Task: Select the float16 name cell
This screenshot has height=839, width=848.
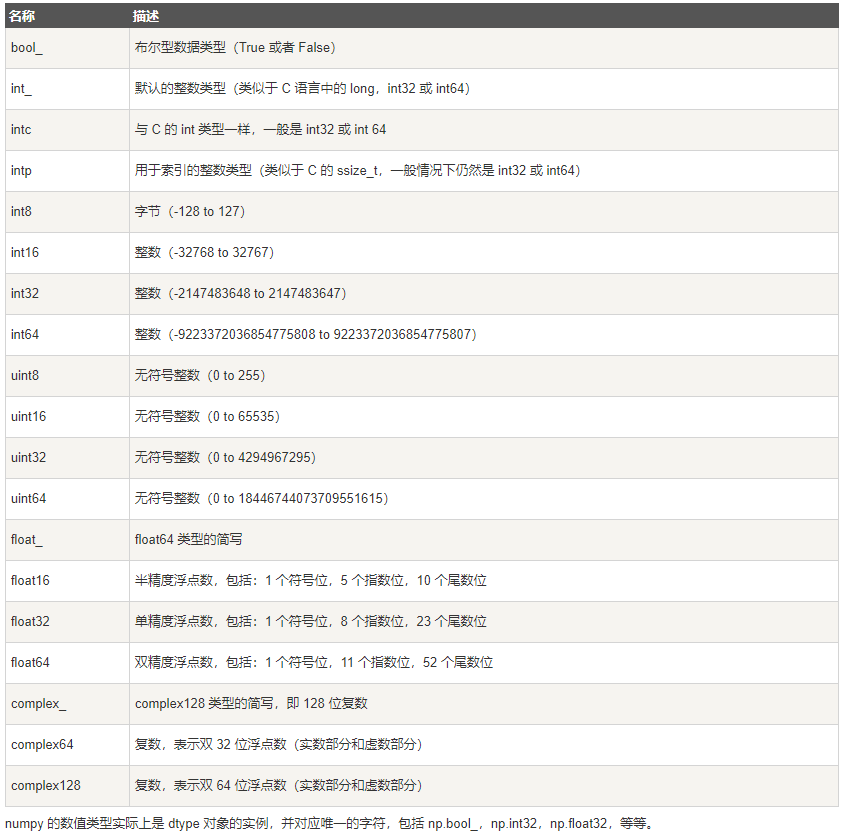Action: [67, 581]
